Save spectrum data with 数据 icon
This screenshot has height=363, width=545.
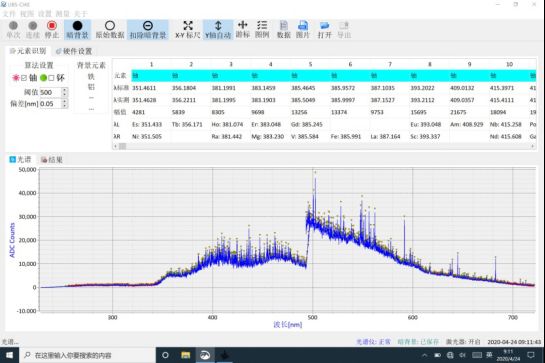coord(284,30)
